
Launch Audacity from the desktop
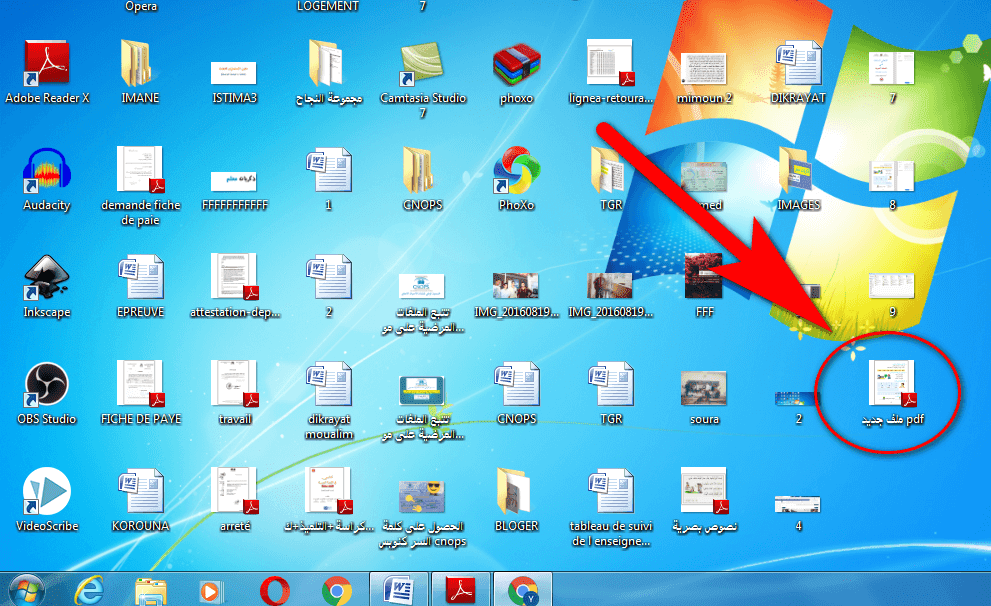click(x=46, y=169)
